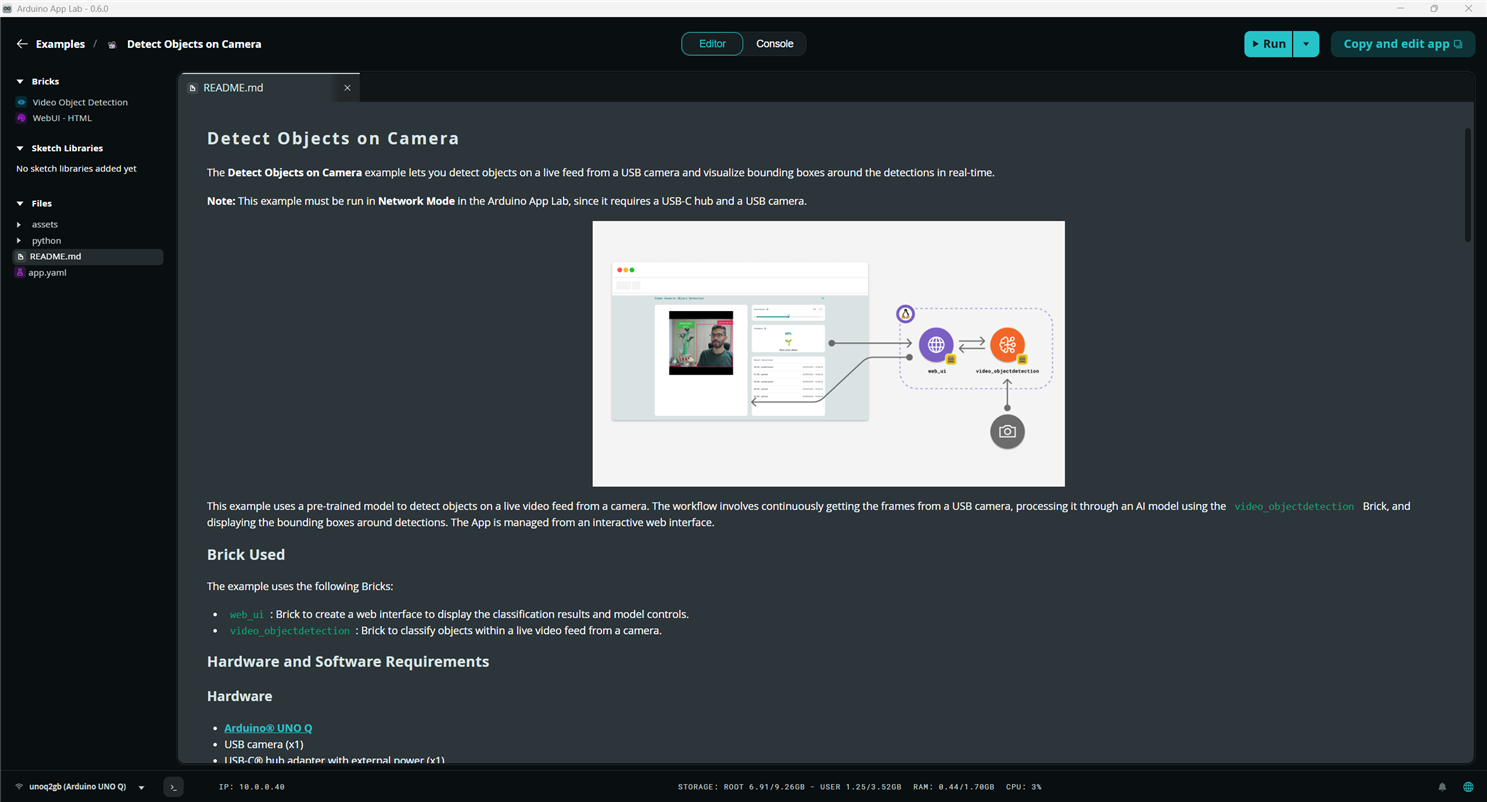Run the app with the Run button
Viewport: 1487px width, 802px height.
tap(1268, 44)
